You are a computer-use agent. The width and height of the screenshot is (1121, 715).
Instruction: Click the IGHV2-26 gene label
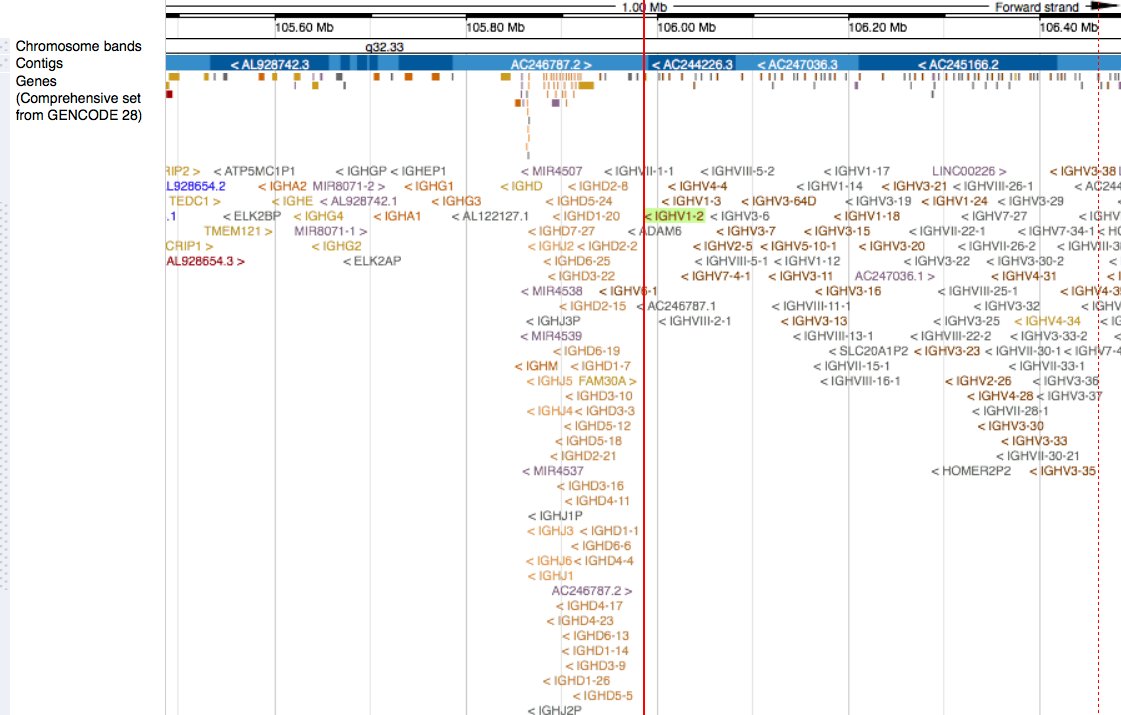tap(978, 381)
